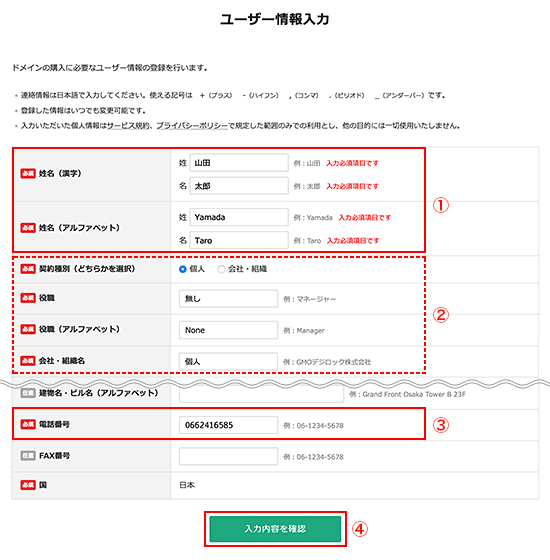Click the 建物名・ビル名 alphabet input field
550x560 pixels.
pyautogui.click(x=261, y=395)
